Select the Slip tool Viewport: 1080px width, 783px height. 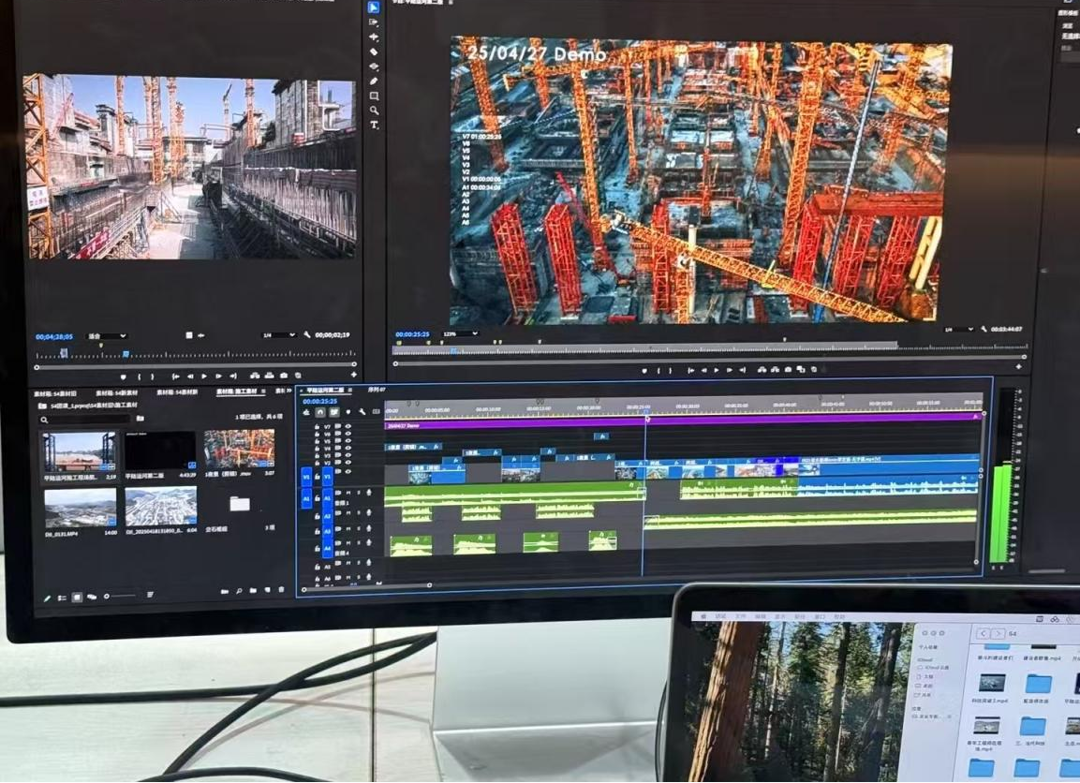(x=373, y=67)
